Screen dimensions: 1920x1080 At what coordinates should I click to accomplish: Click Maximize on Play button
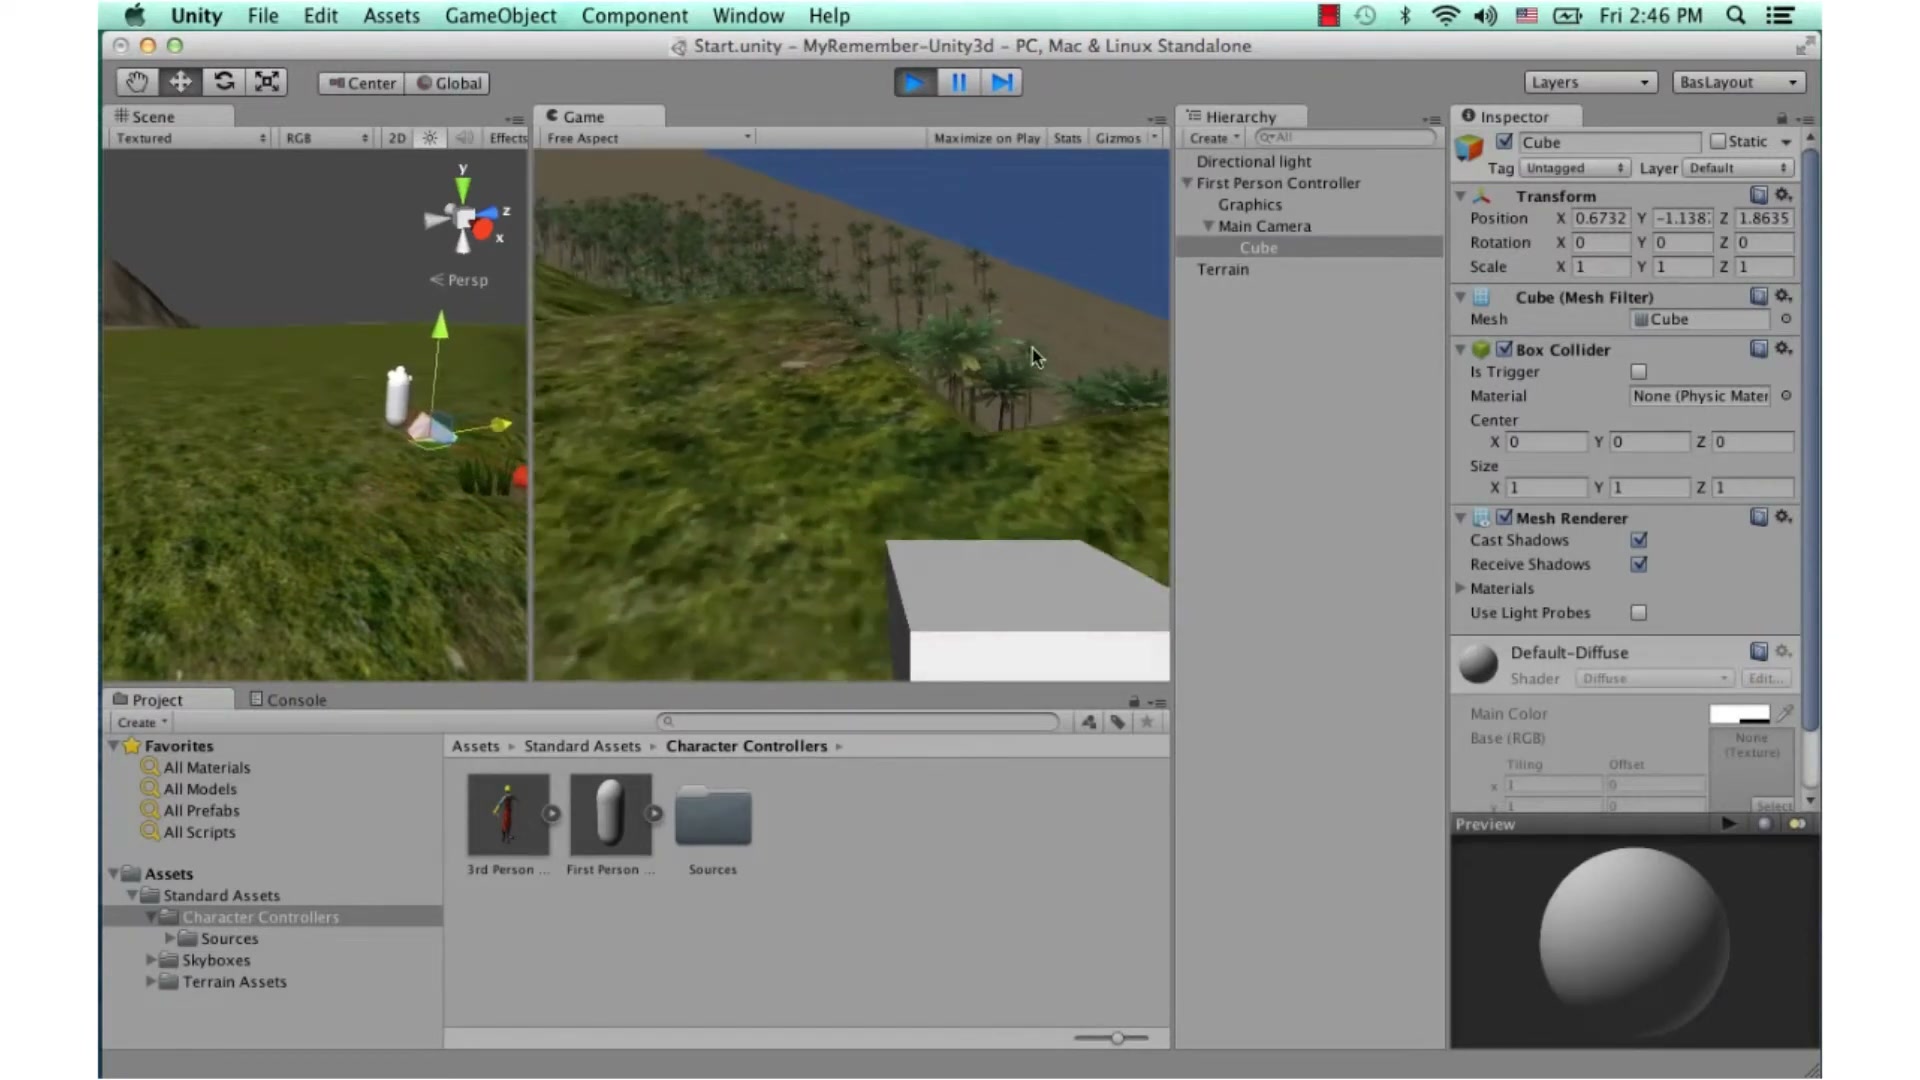986,138
